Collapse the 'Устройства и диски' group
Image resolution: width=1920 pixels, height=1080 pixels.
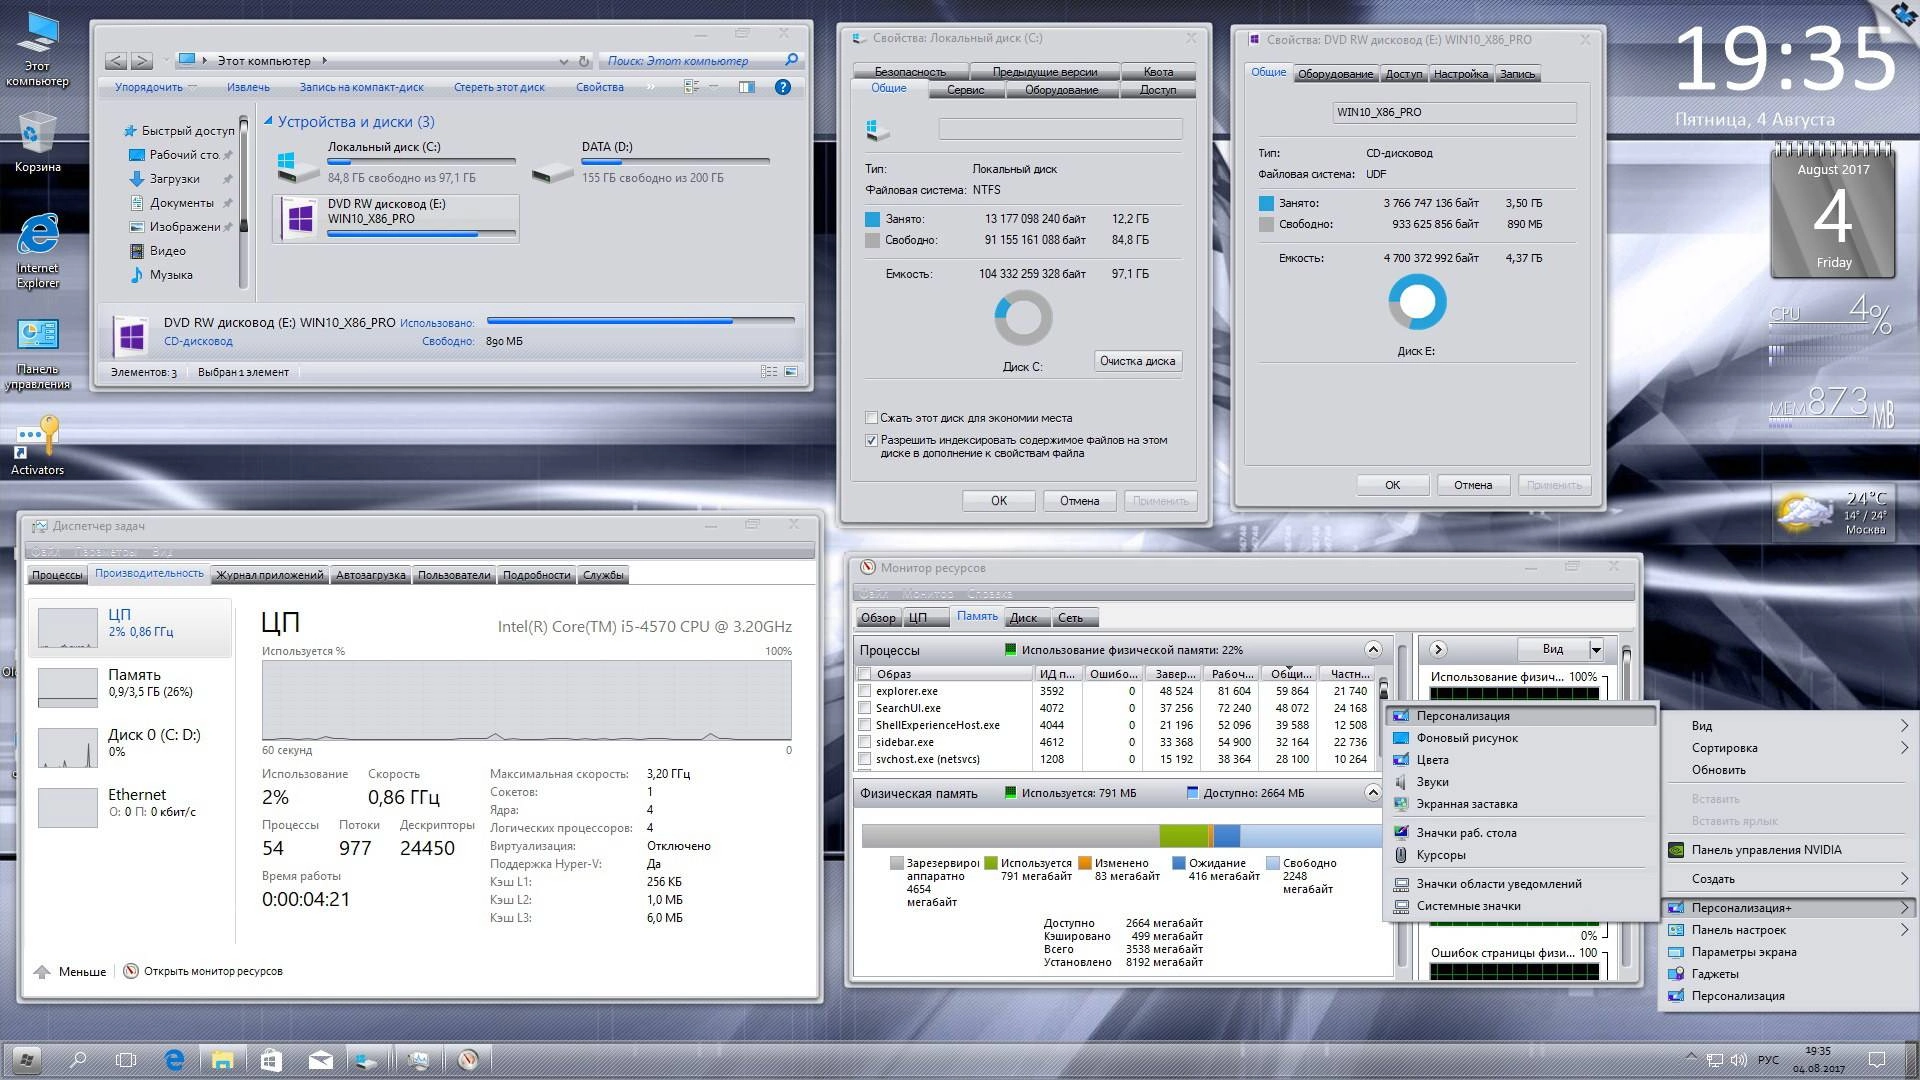(x=268, y=121)
